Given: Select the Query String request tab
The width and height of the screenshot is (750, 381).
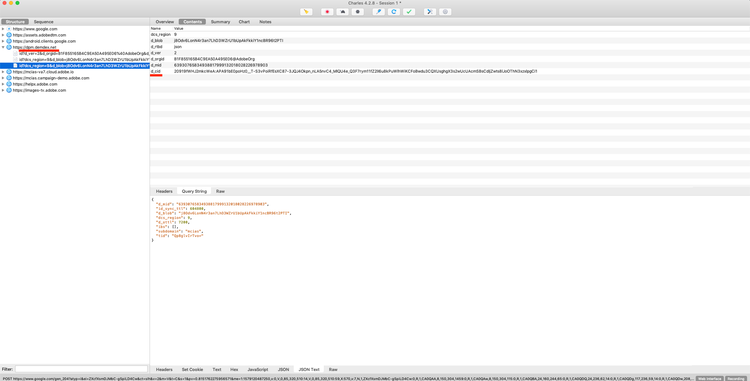Looking at the screenshot, I should click(194, 191).
